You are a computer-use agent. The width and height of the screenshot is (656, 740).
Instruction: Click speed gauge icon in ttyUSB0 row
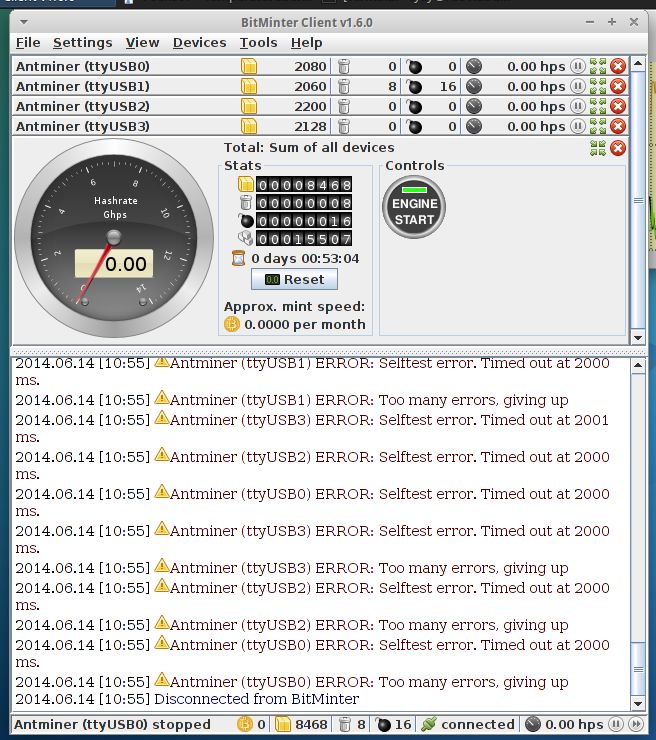tap(474, 66)
